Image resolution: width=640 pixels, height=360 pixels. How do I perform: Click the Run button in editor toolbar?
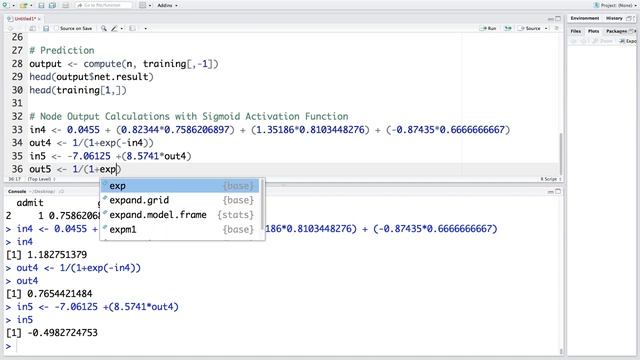tap(488, 28)
